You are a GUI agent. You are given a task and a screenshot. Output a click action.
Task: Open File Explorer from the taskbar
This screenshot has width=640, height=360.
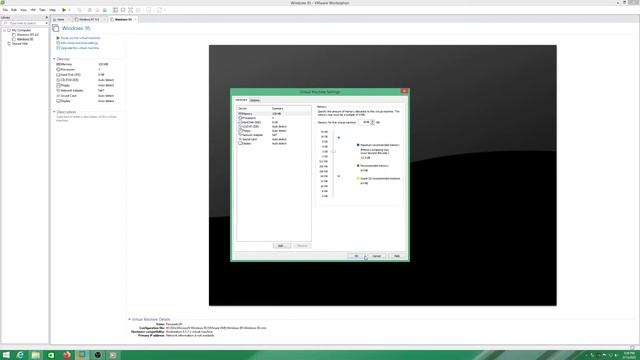(x=36, y=355)
